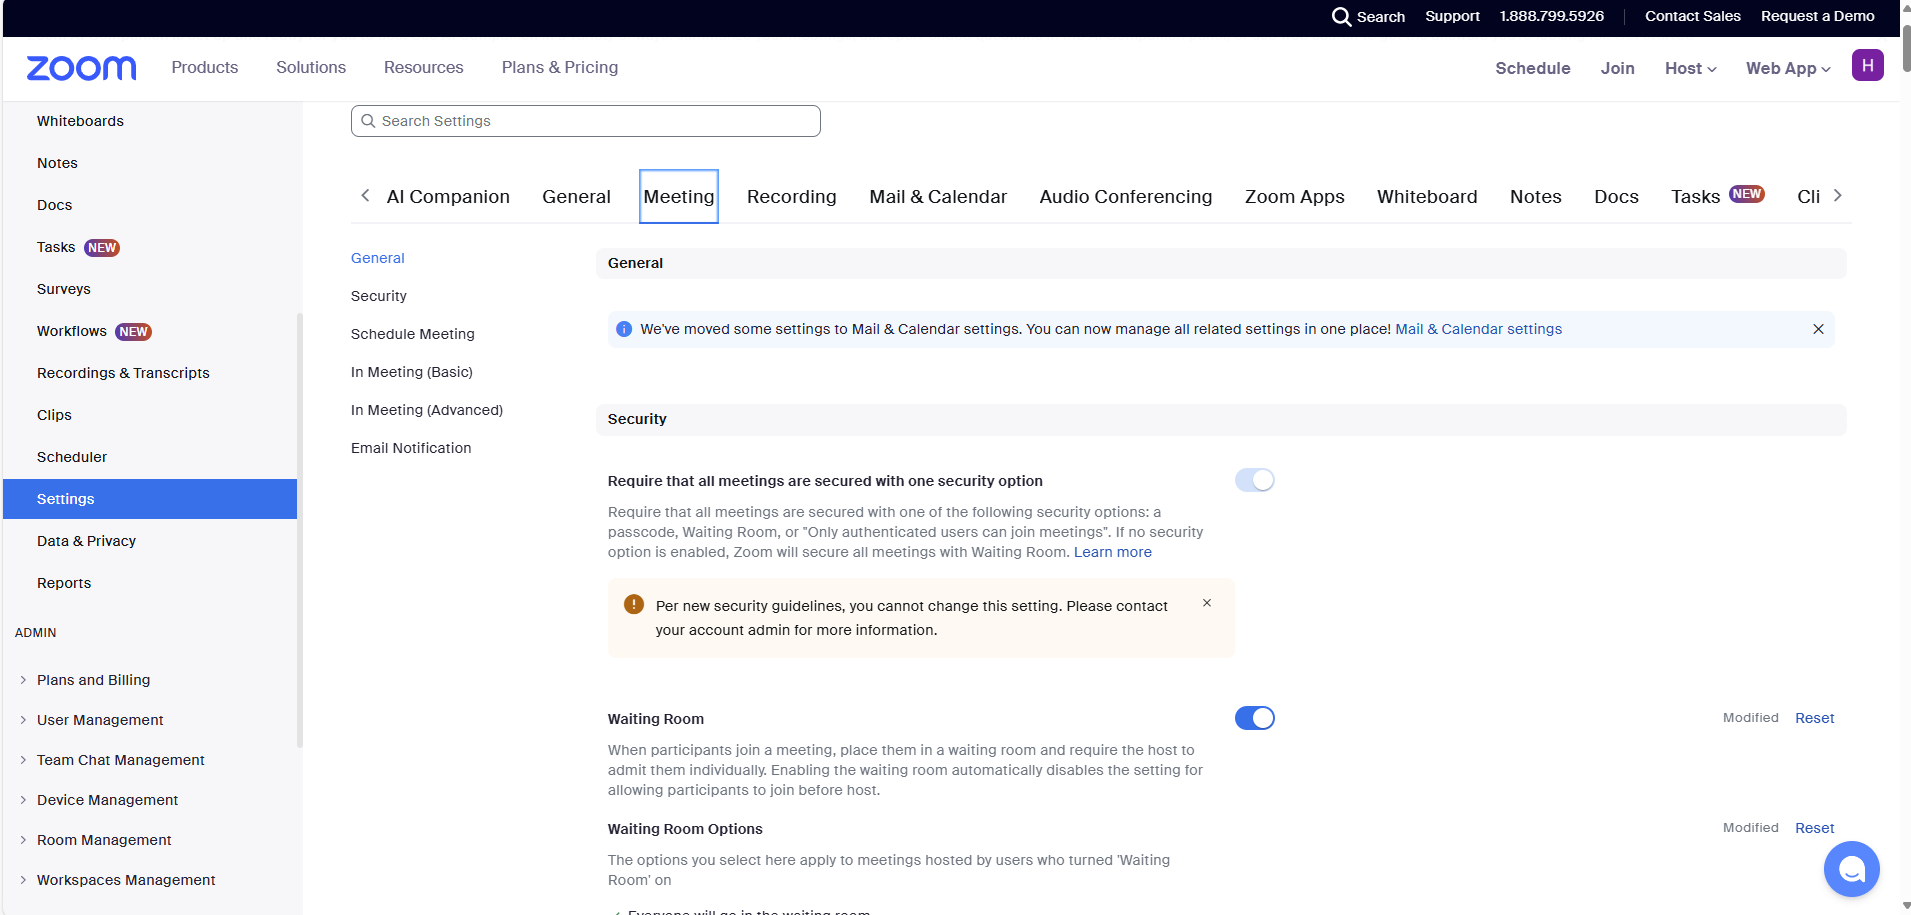Click the Search magnifier icon in top bar
The image size is (1911, 915).
(x=1341, y=17)
